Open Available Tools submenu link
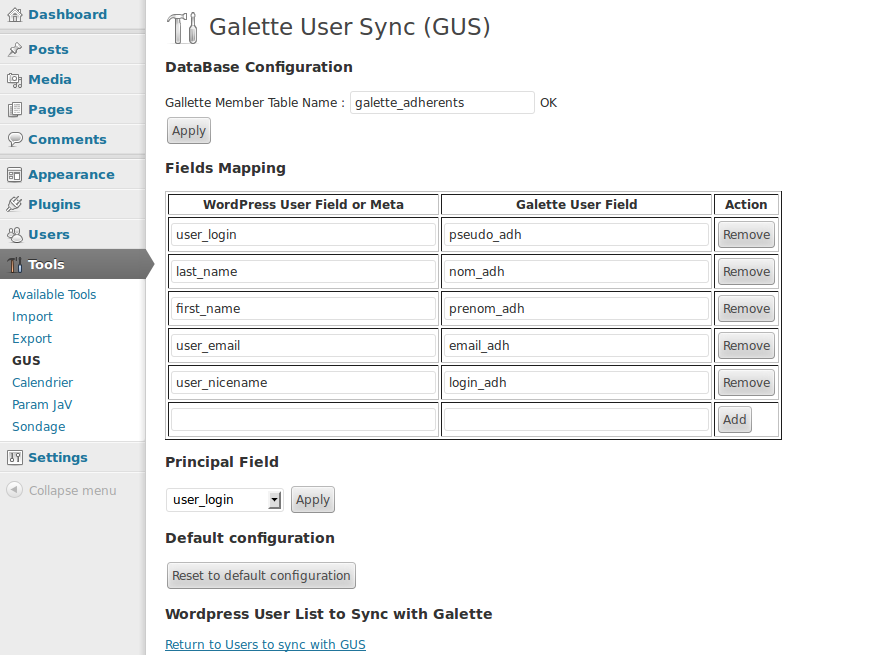 [x=54, y=294]
